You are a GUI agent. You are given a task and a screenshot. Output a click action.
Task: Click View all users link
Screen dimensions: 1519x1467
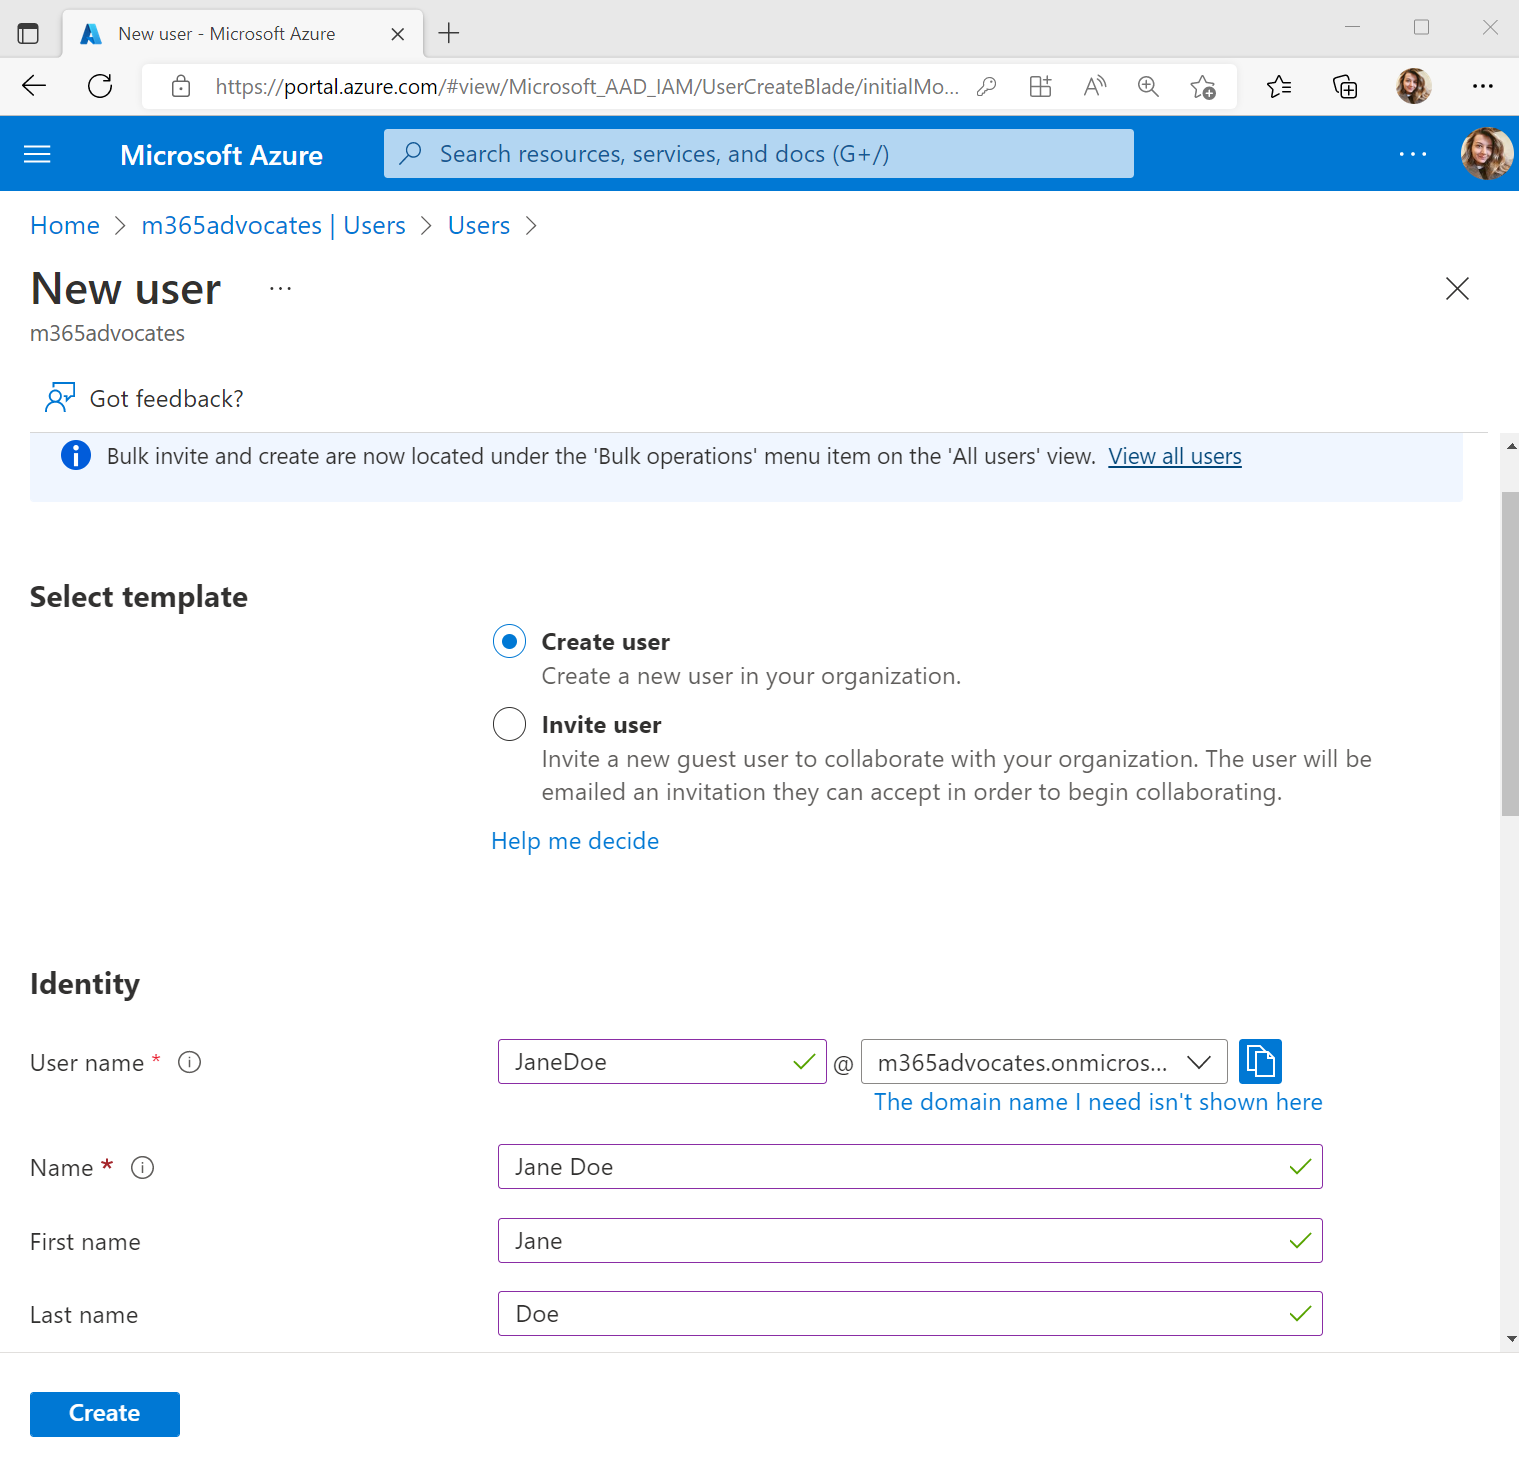[1175, 456]
